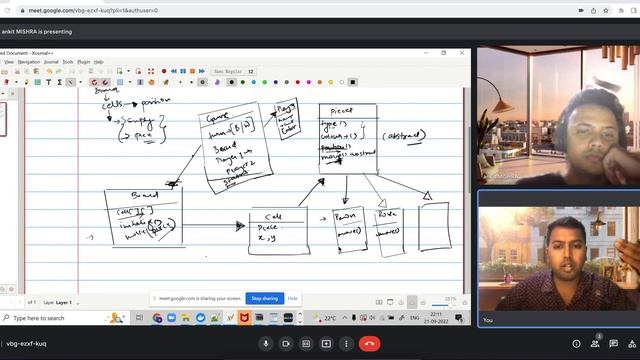Pause the audio playback

pyautogui.click(x=183, y=71)
